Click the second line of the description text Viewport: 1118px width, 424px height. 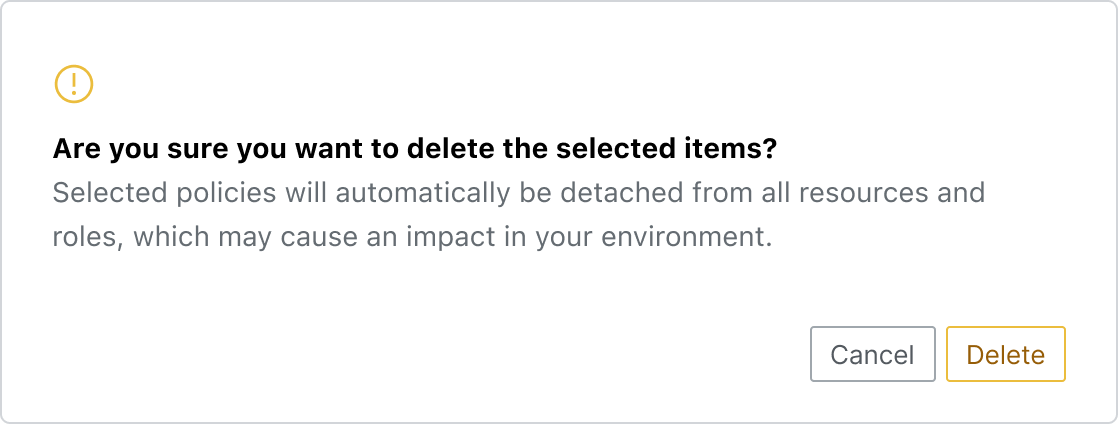[413, 237]
